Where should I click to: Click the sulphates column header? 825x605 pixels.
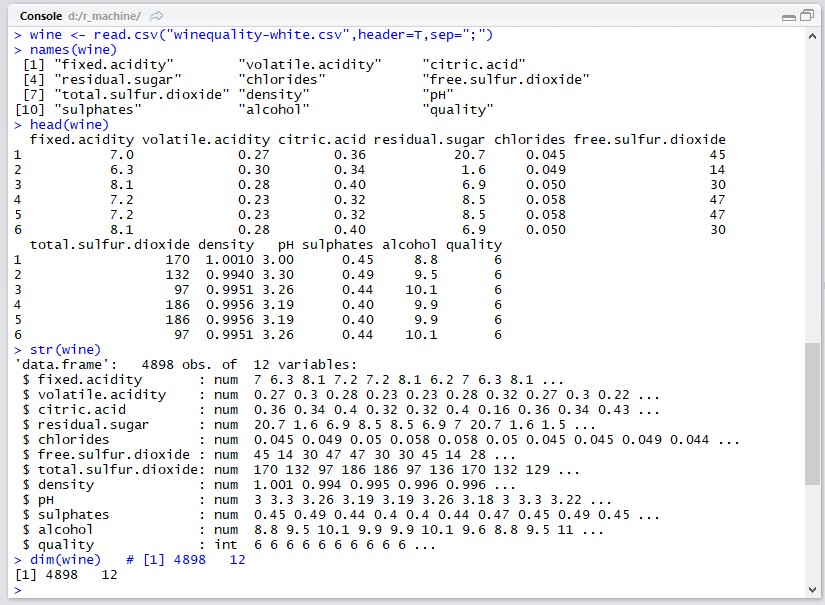[337, 245]
